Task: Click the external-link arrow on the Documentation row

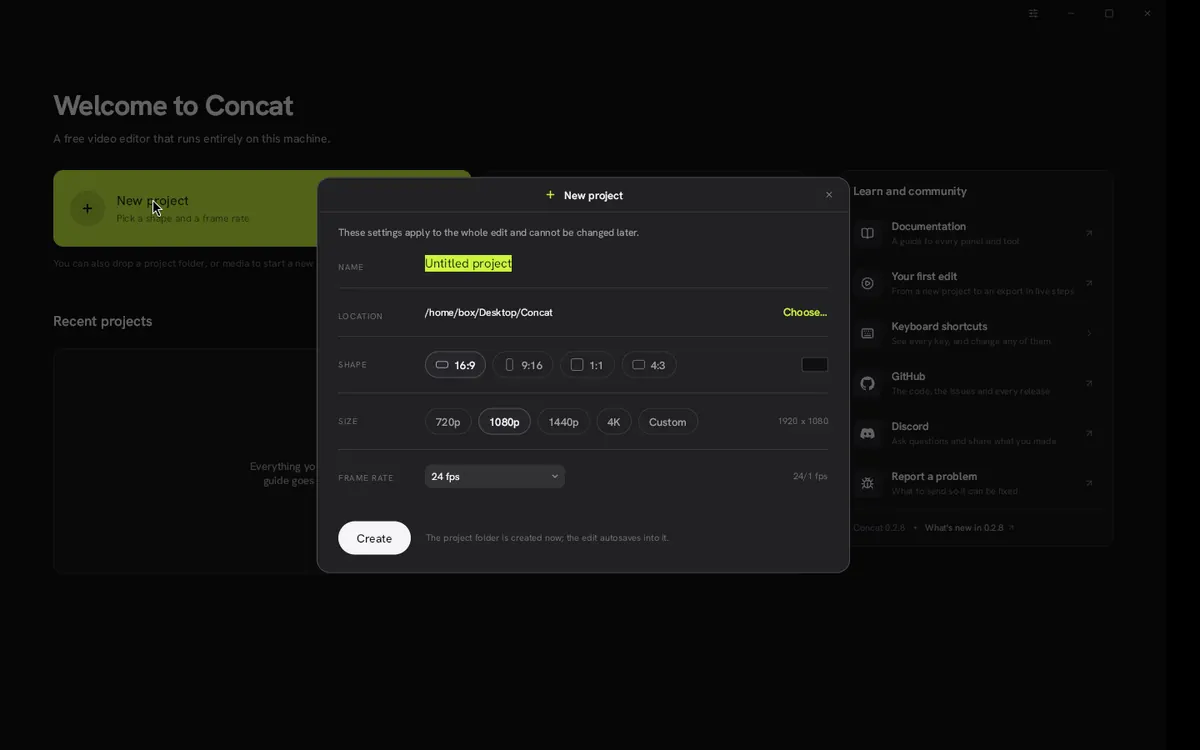Action: pos(1089,233)
